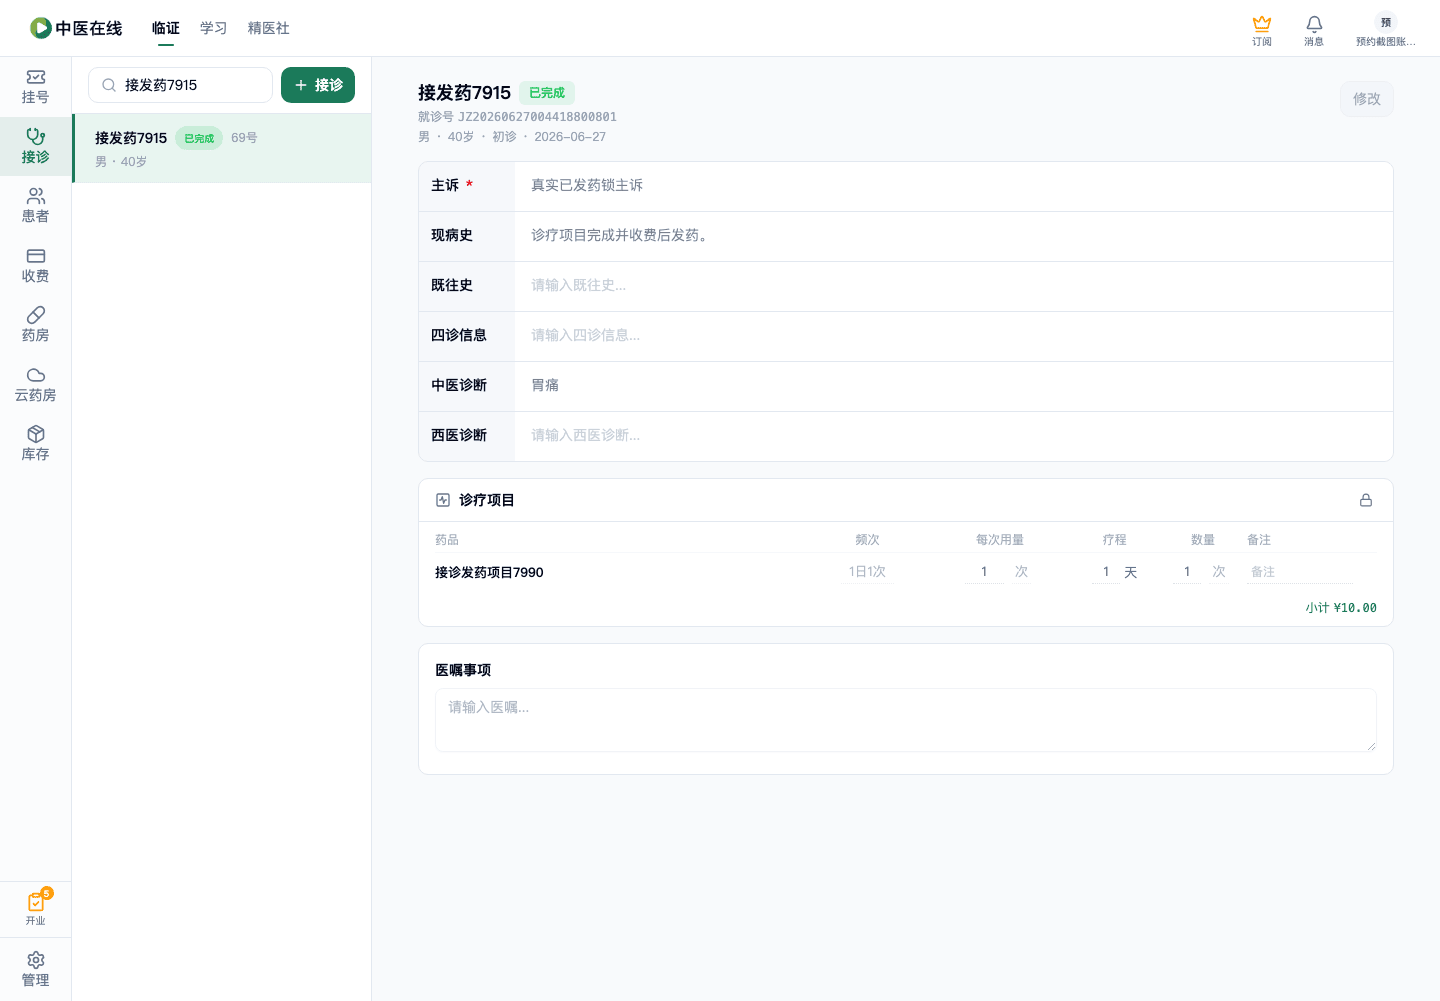Viewport: 1440px width, 1001px height.
Task: Click the 诊疗项目 section chart icon
Action: [x=443, y=500]
